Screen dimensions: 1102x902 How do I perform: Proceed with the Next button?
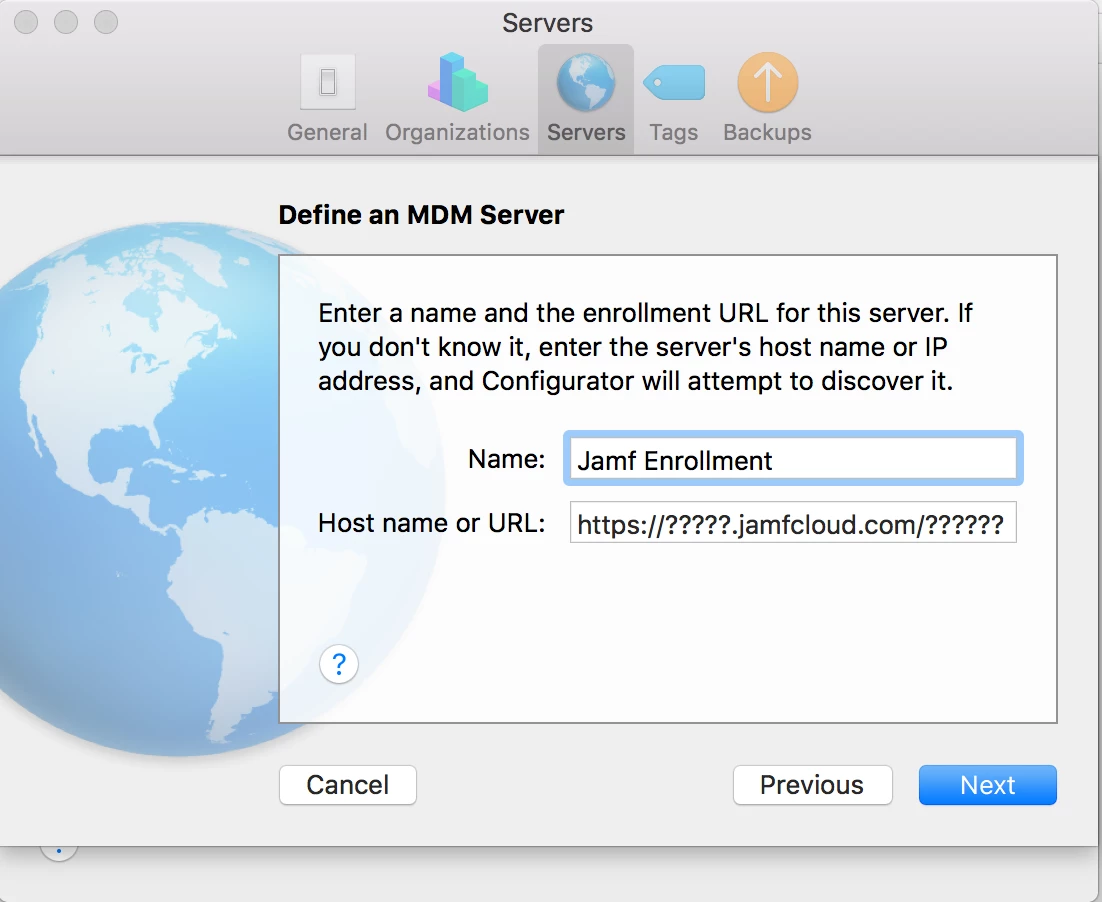(x=987, y=785)
